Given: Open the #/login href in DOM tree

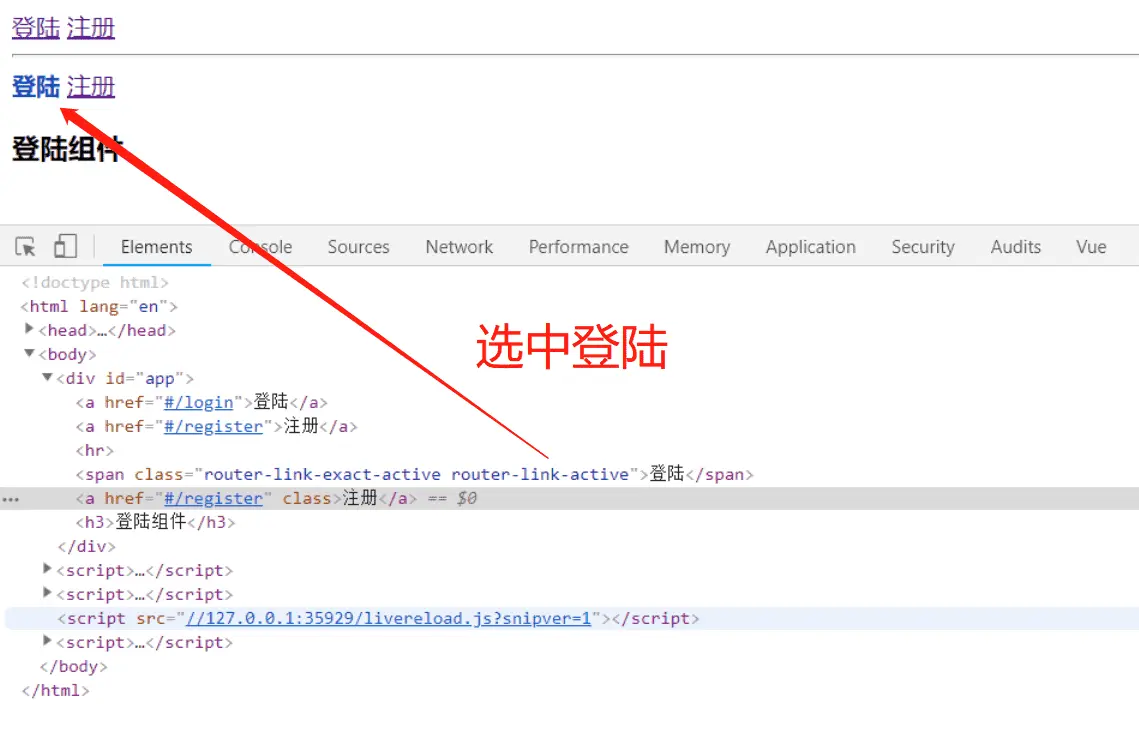Looking at the screenshot, I should (198, 402).
